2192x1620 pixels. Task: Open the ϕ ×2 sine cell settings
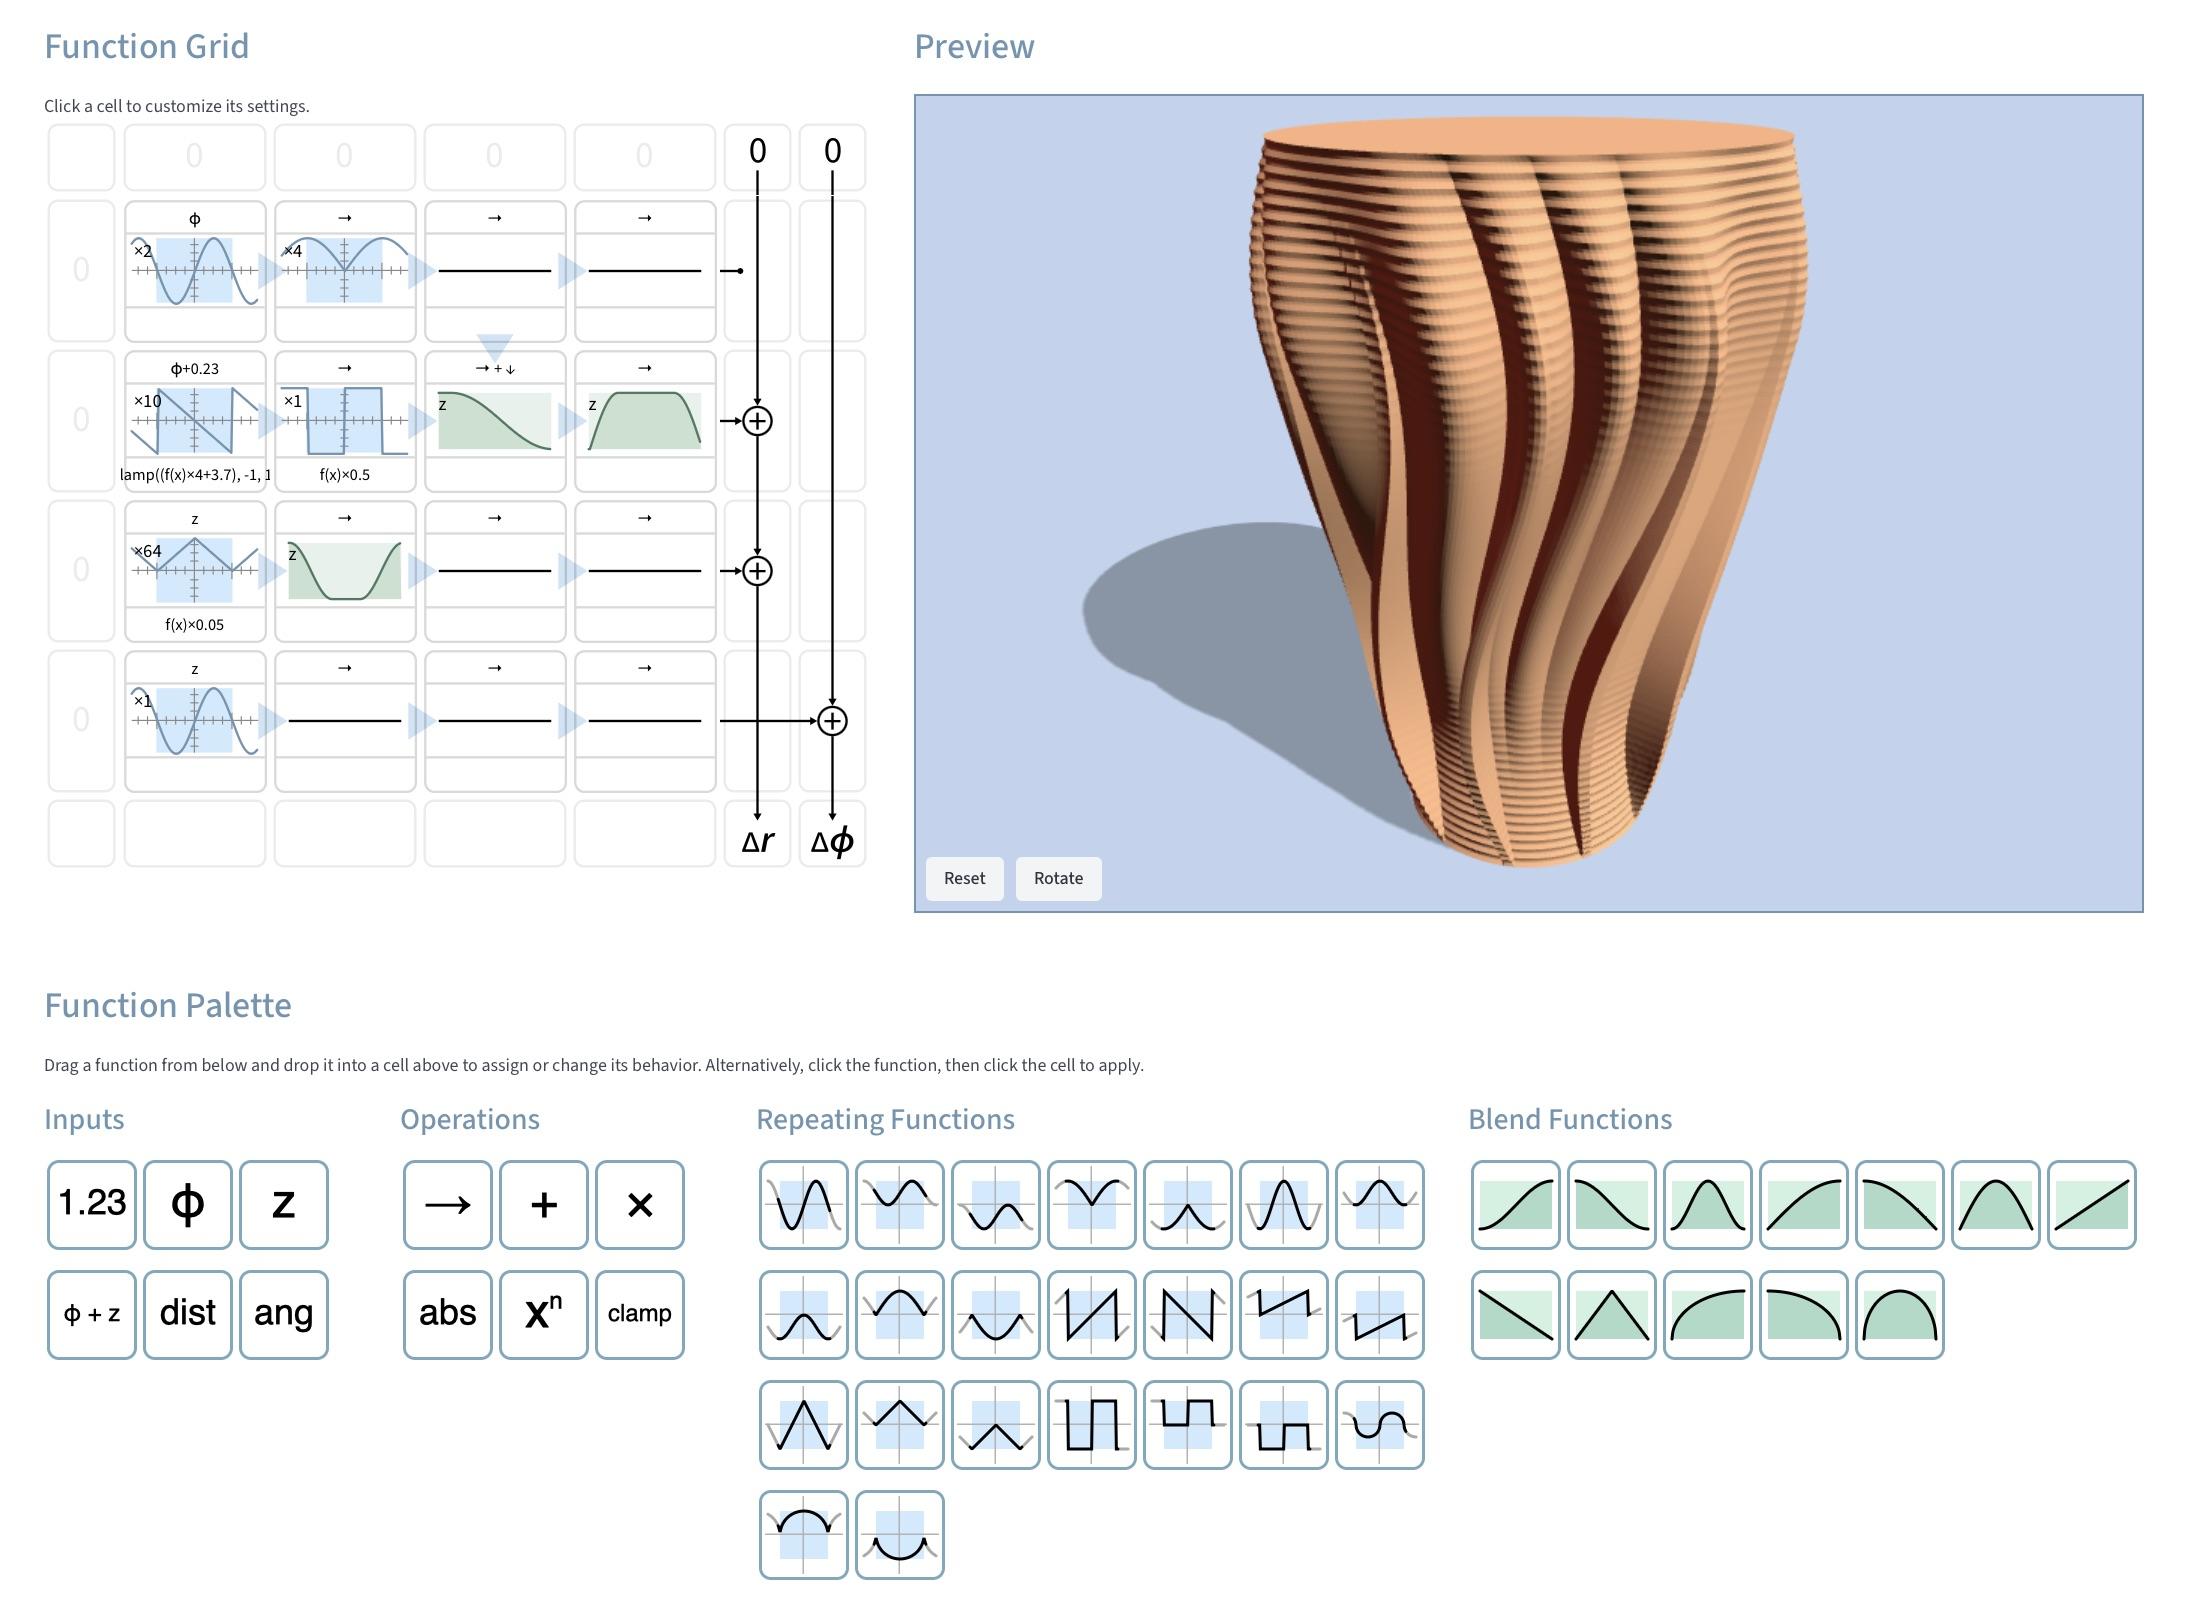point(195,271)
